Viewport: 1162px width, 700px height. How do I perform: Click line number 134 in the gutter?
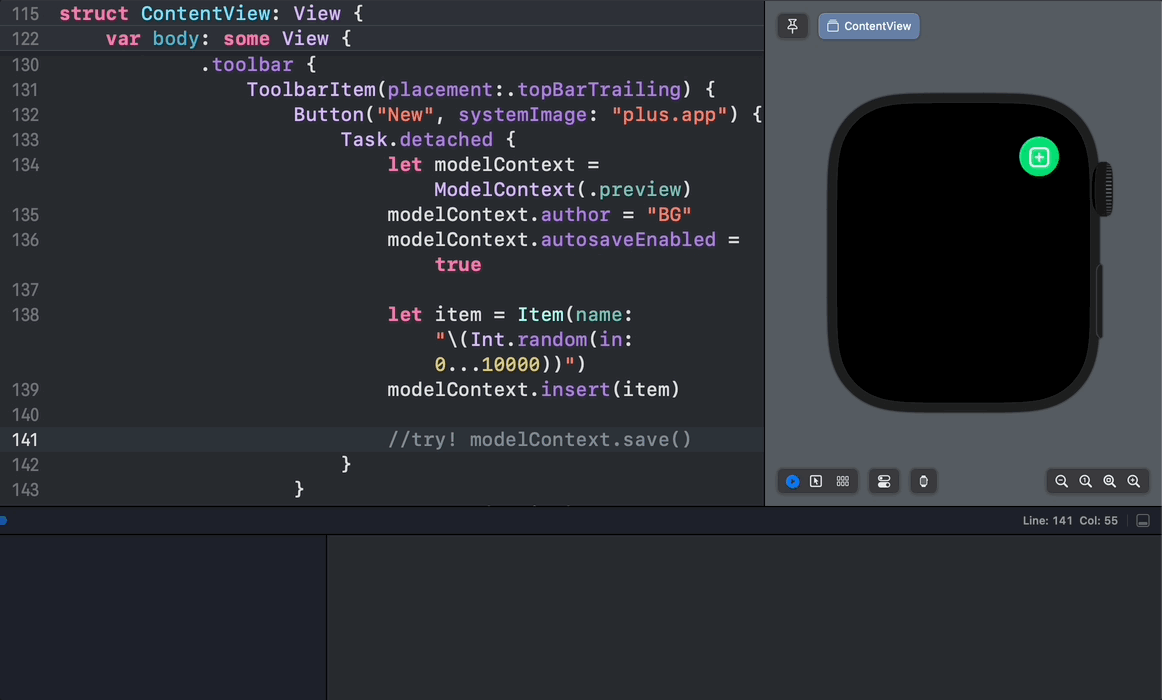tap(25, 164)
